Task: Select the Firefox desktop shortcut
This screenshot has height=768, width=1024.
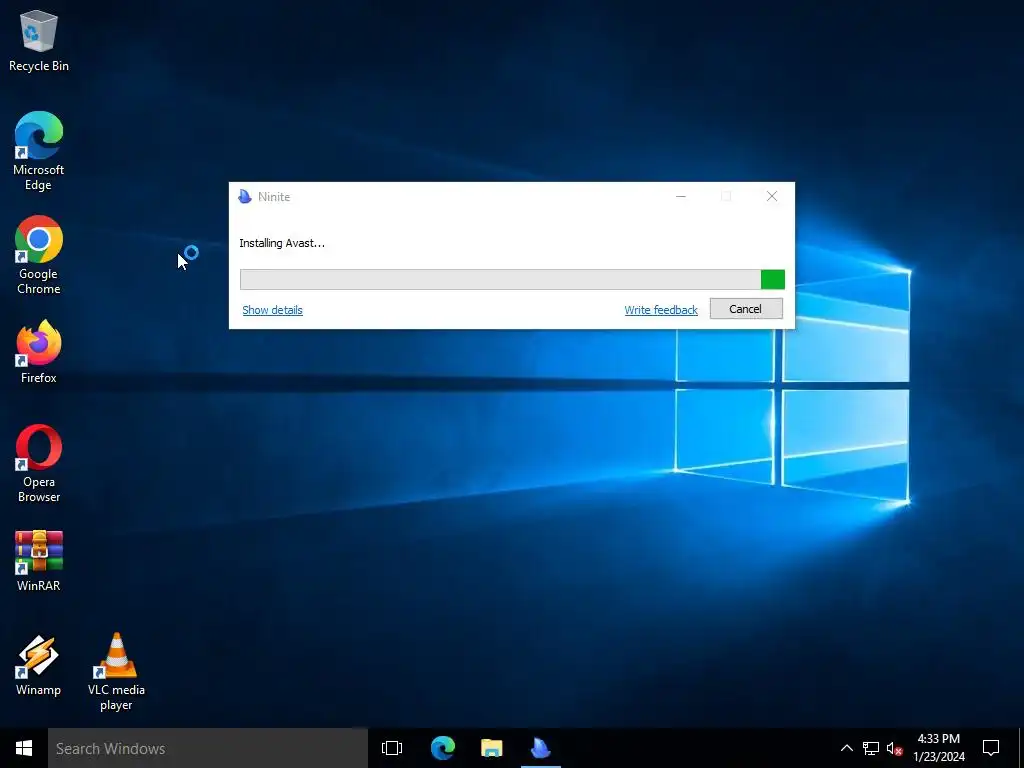Action: coord(39,351)
